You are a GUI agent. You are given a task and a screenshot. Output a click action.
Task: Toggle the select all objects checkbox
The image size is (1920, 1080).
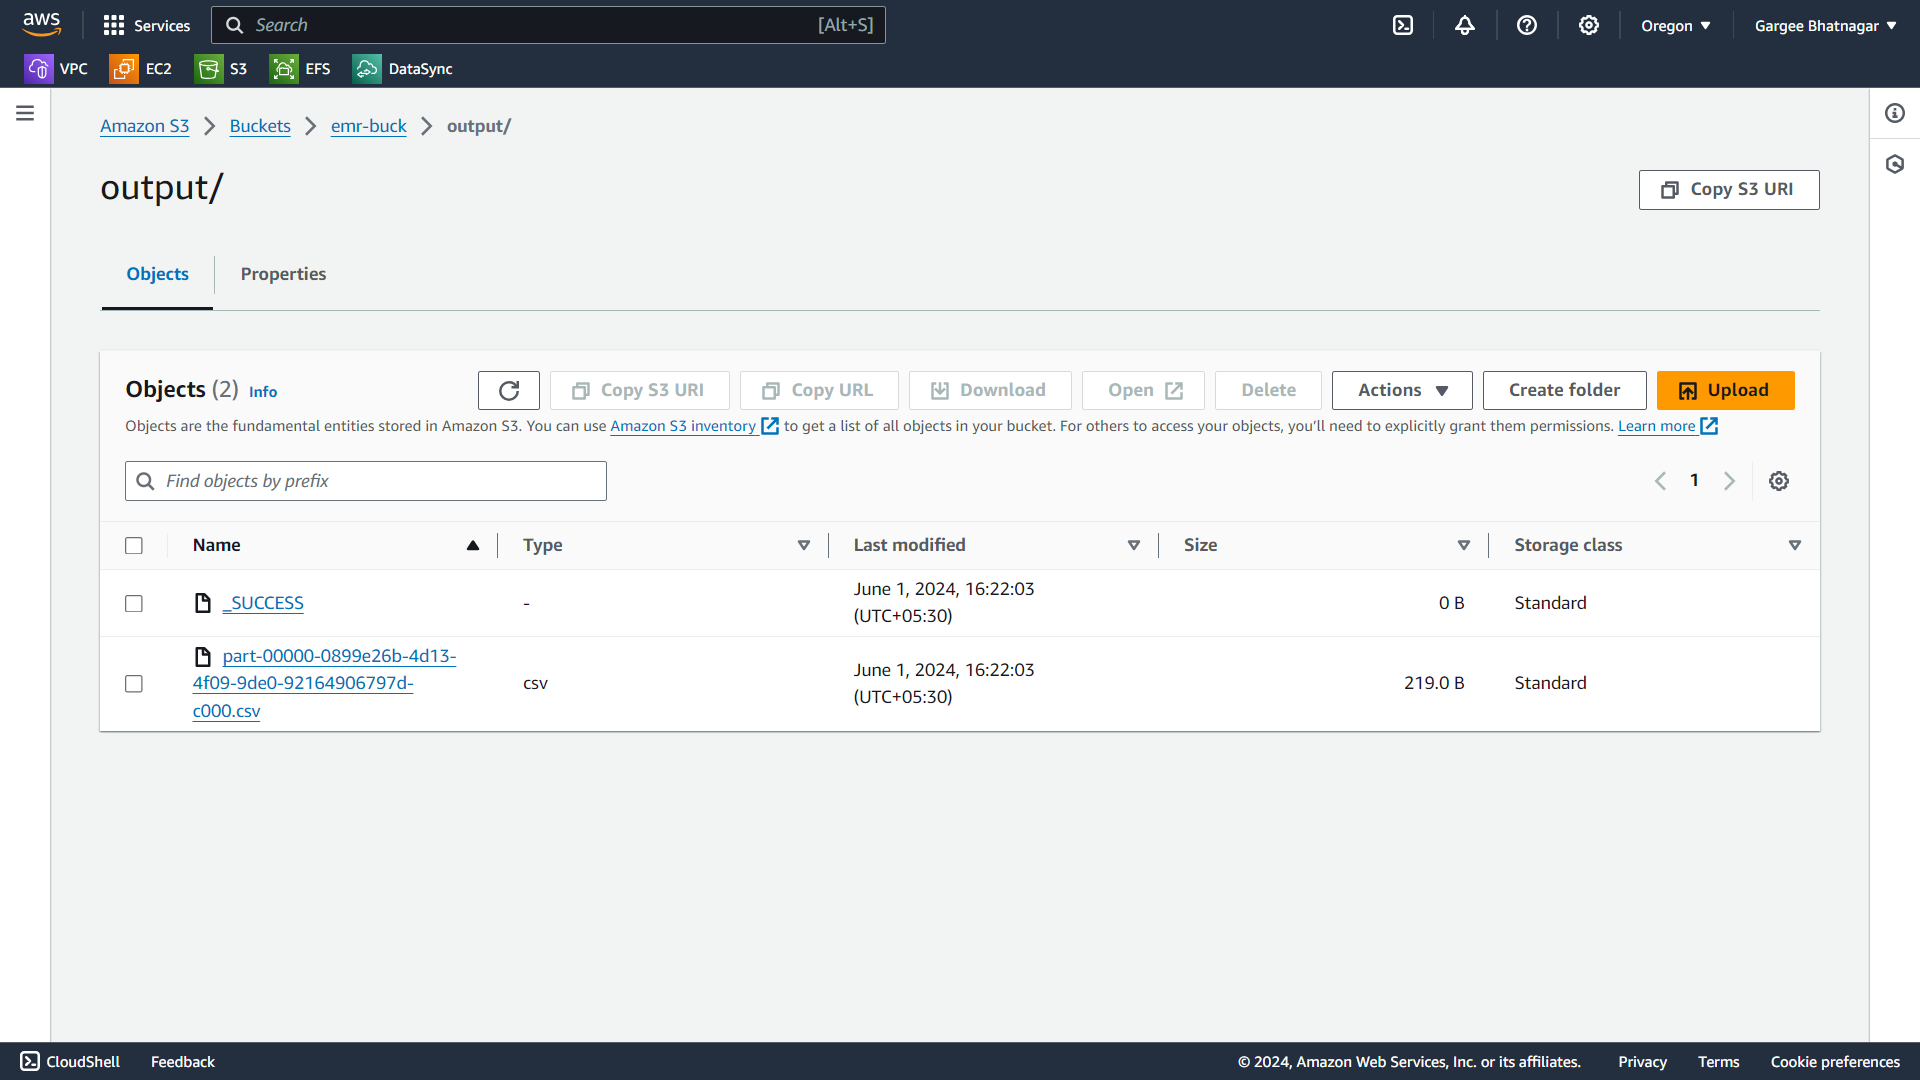click(134, 545)
